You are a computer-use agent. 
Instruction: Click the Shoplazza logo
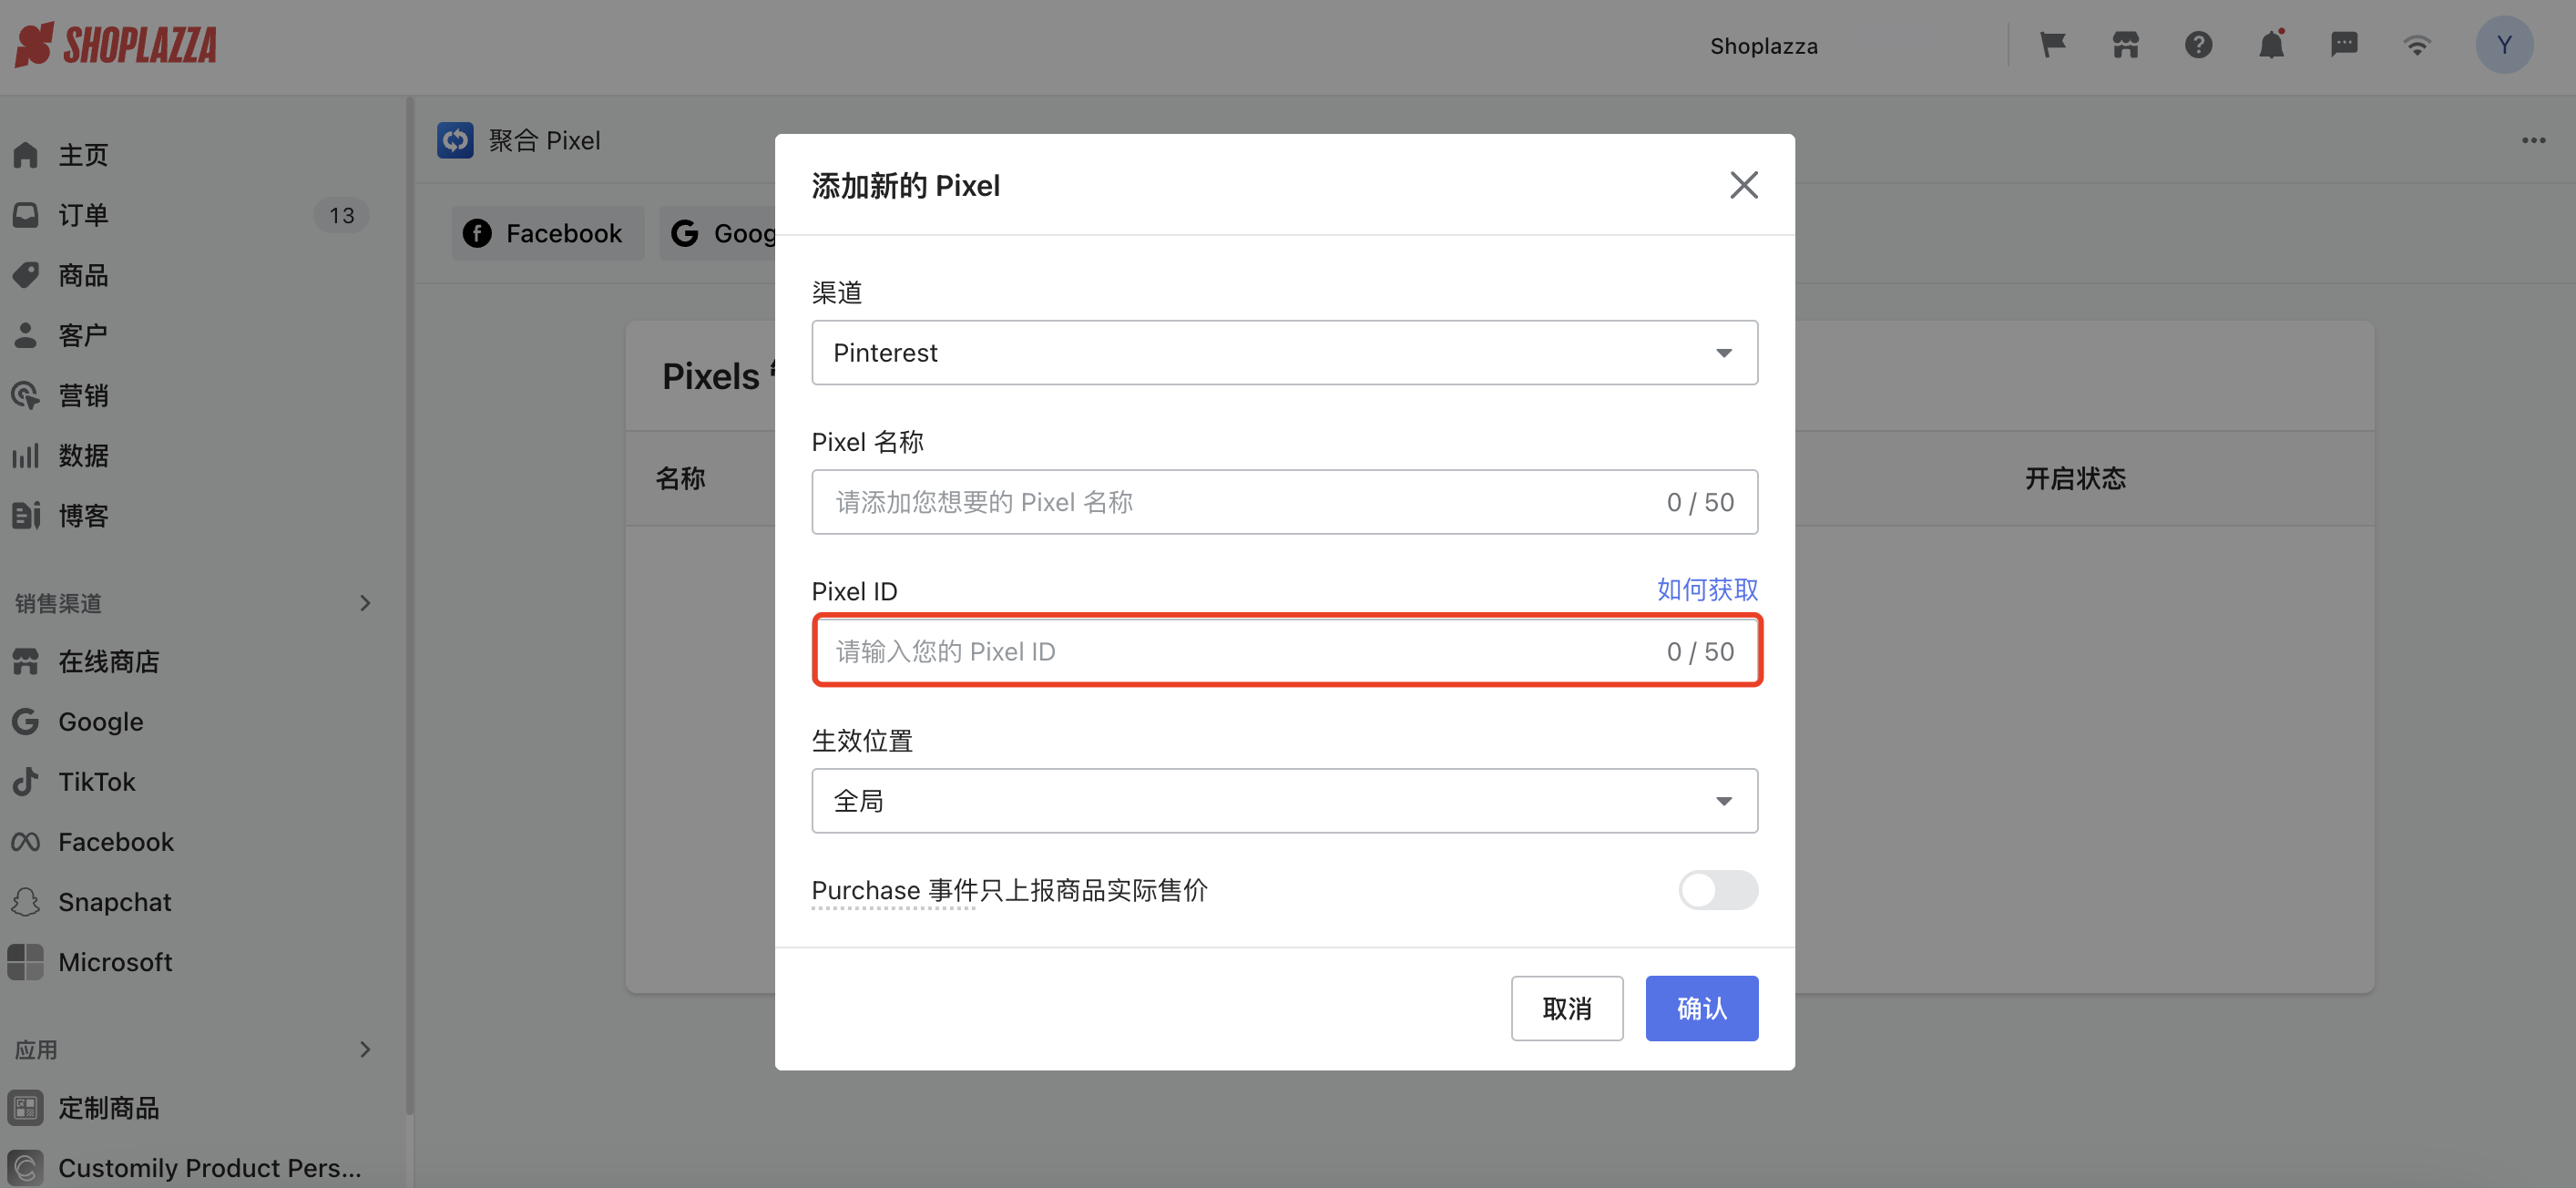tap(116, 45)
